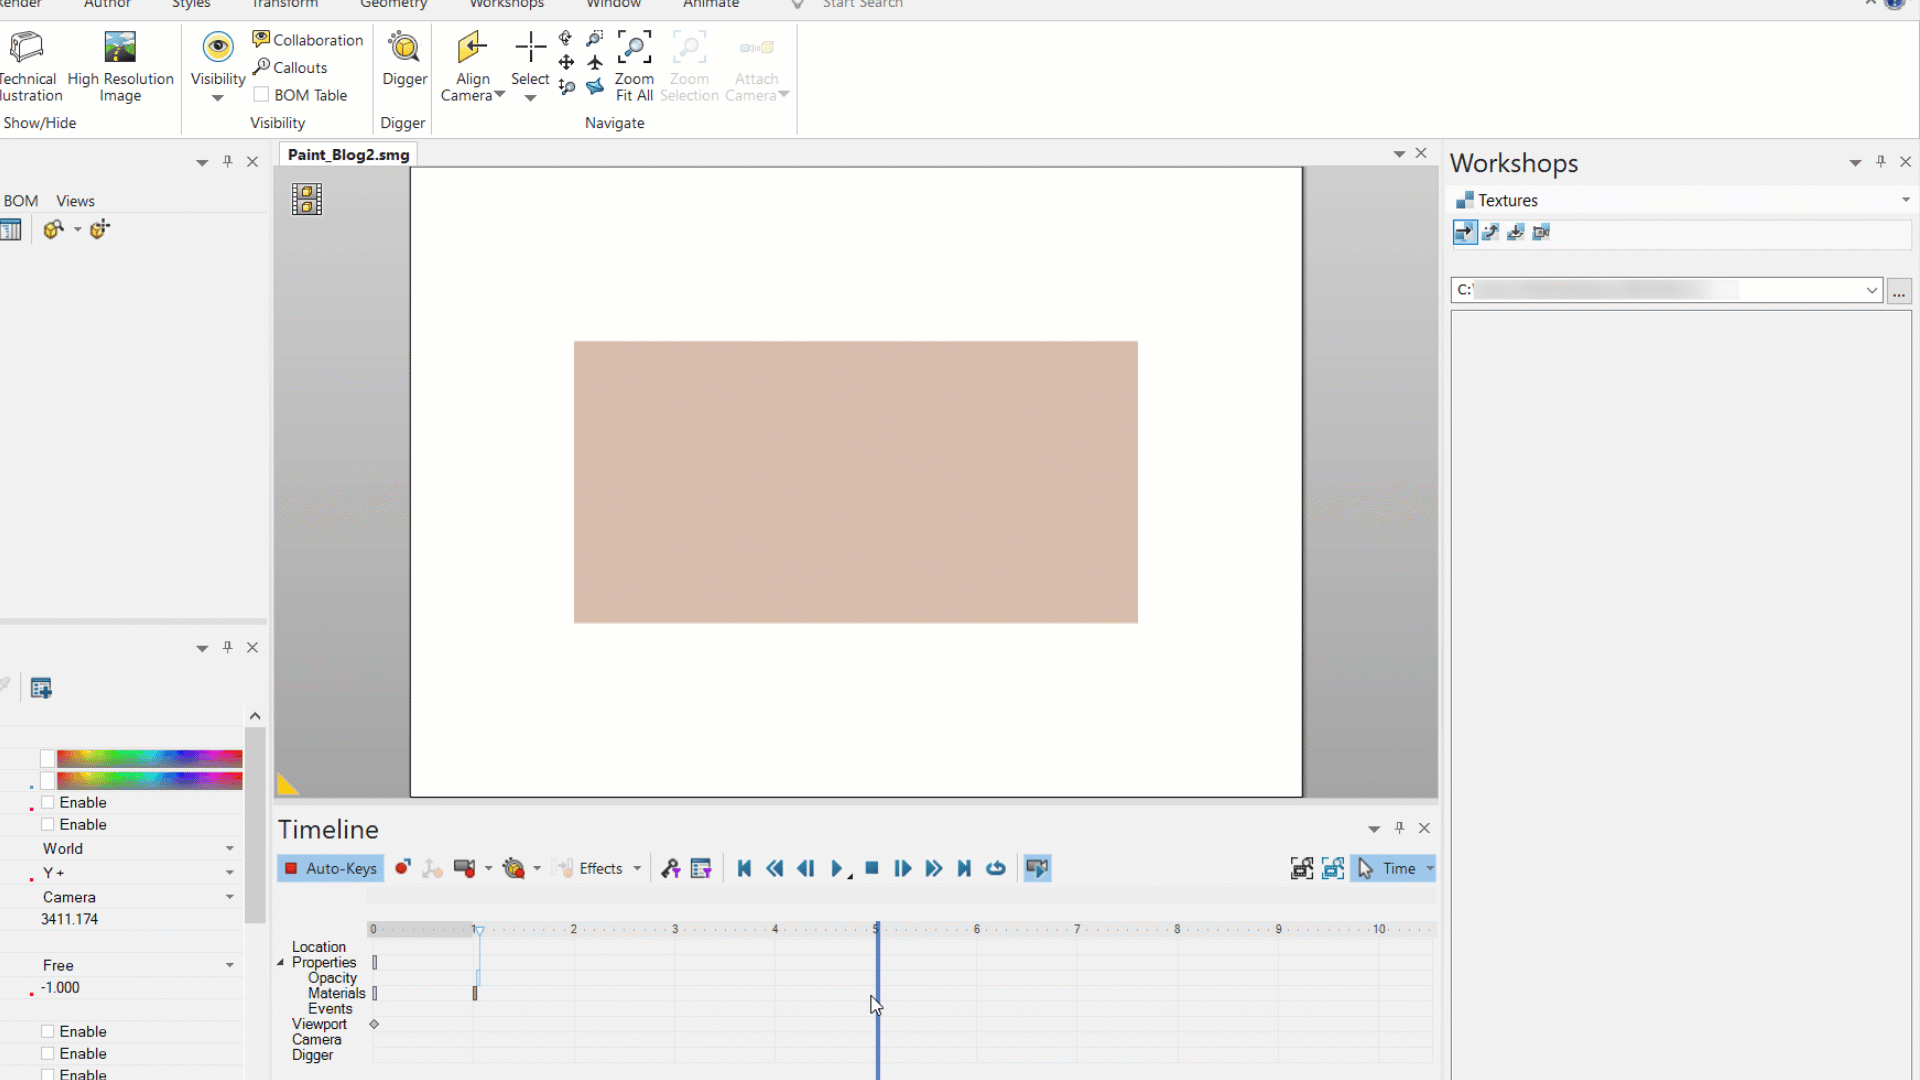The image size is (1920, 1080).
Task: Stop the timeline playback
Action: pyautogui.click(x=872, y=868)
